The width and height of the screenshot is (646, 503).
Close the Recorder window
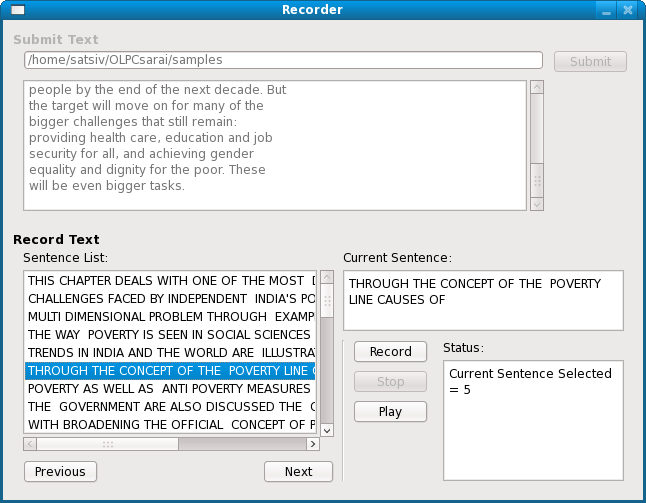[x=628, y=10]
